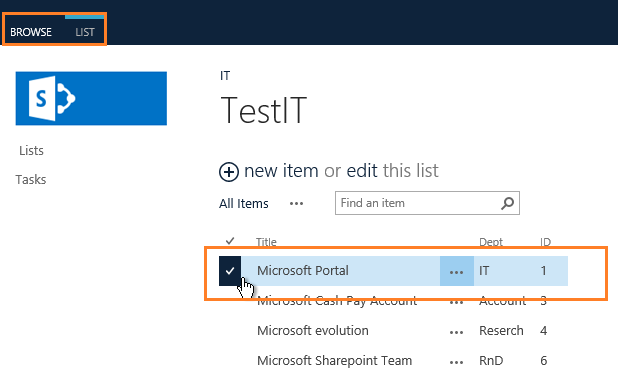Screen dimensions: 618x381
Task: Sort by the ID column header
Action: click(545, 242)
